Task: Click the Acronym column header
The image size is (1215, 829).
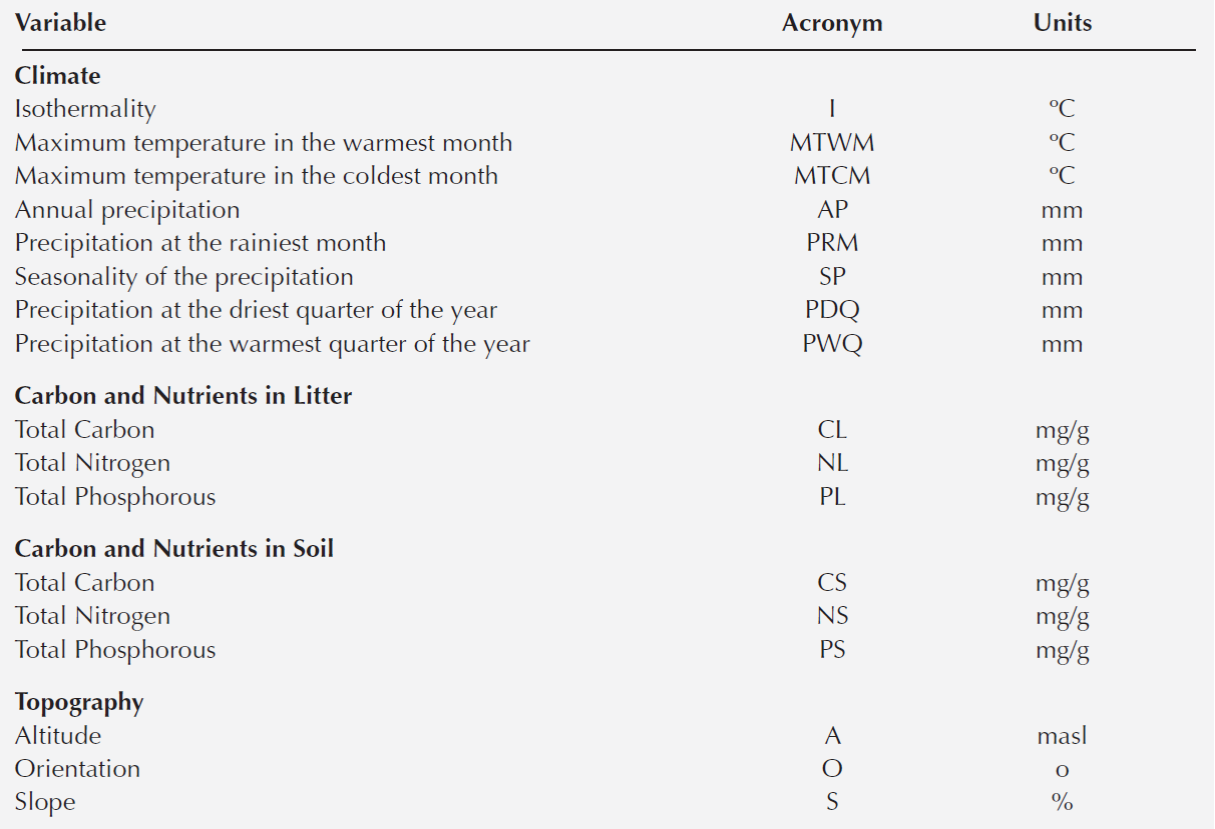Action: point(832,23)
